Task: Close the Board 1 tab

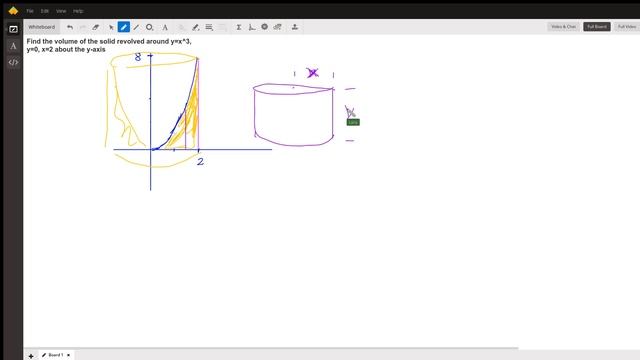Action: click(69, 355)
